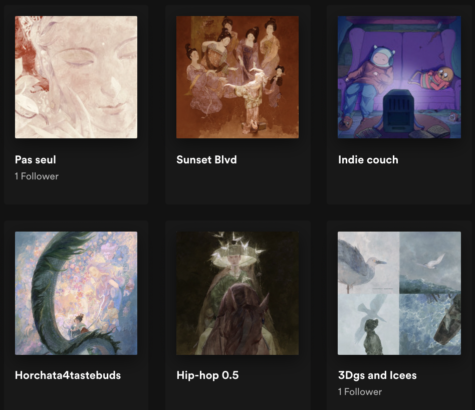475x410 pixels.
Task: Click the 3Dgs and Icees playlist name
Action: pos(377,375)
